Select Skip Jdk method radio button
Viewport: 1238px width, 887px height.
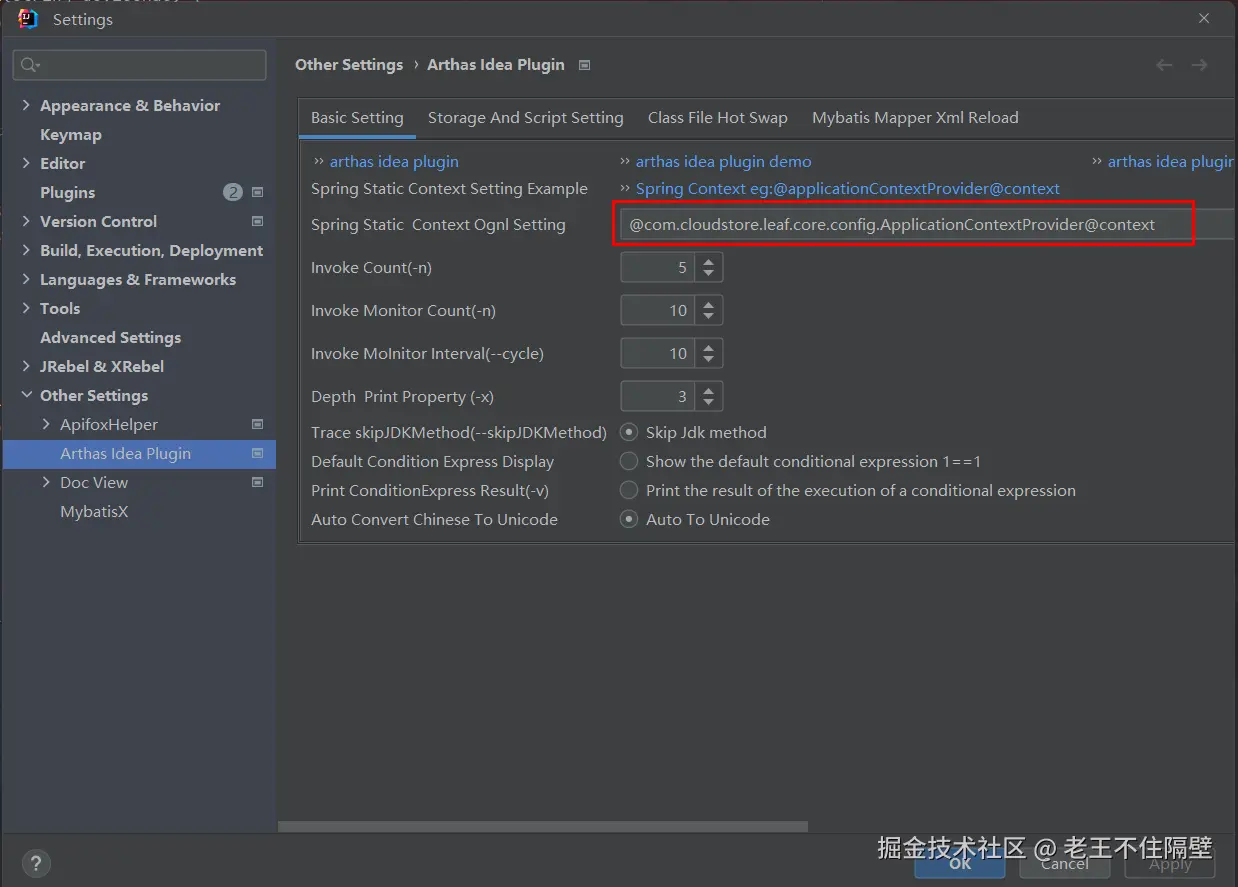point(629,432)
